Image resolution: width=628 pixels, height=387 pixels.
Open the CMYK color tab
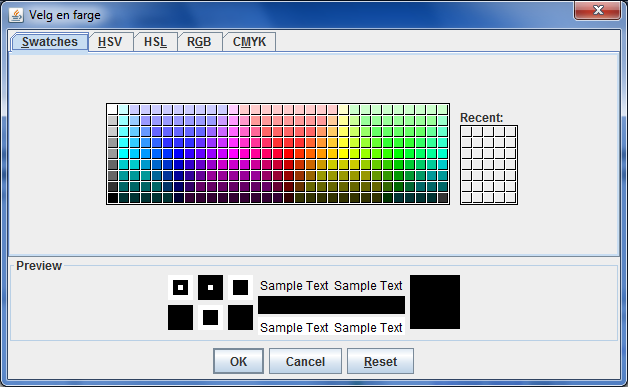(249, 42)
